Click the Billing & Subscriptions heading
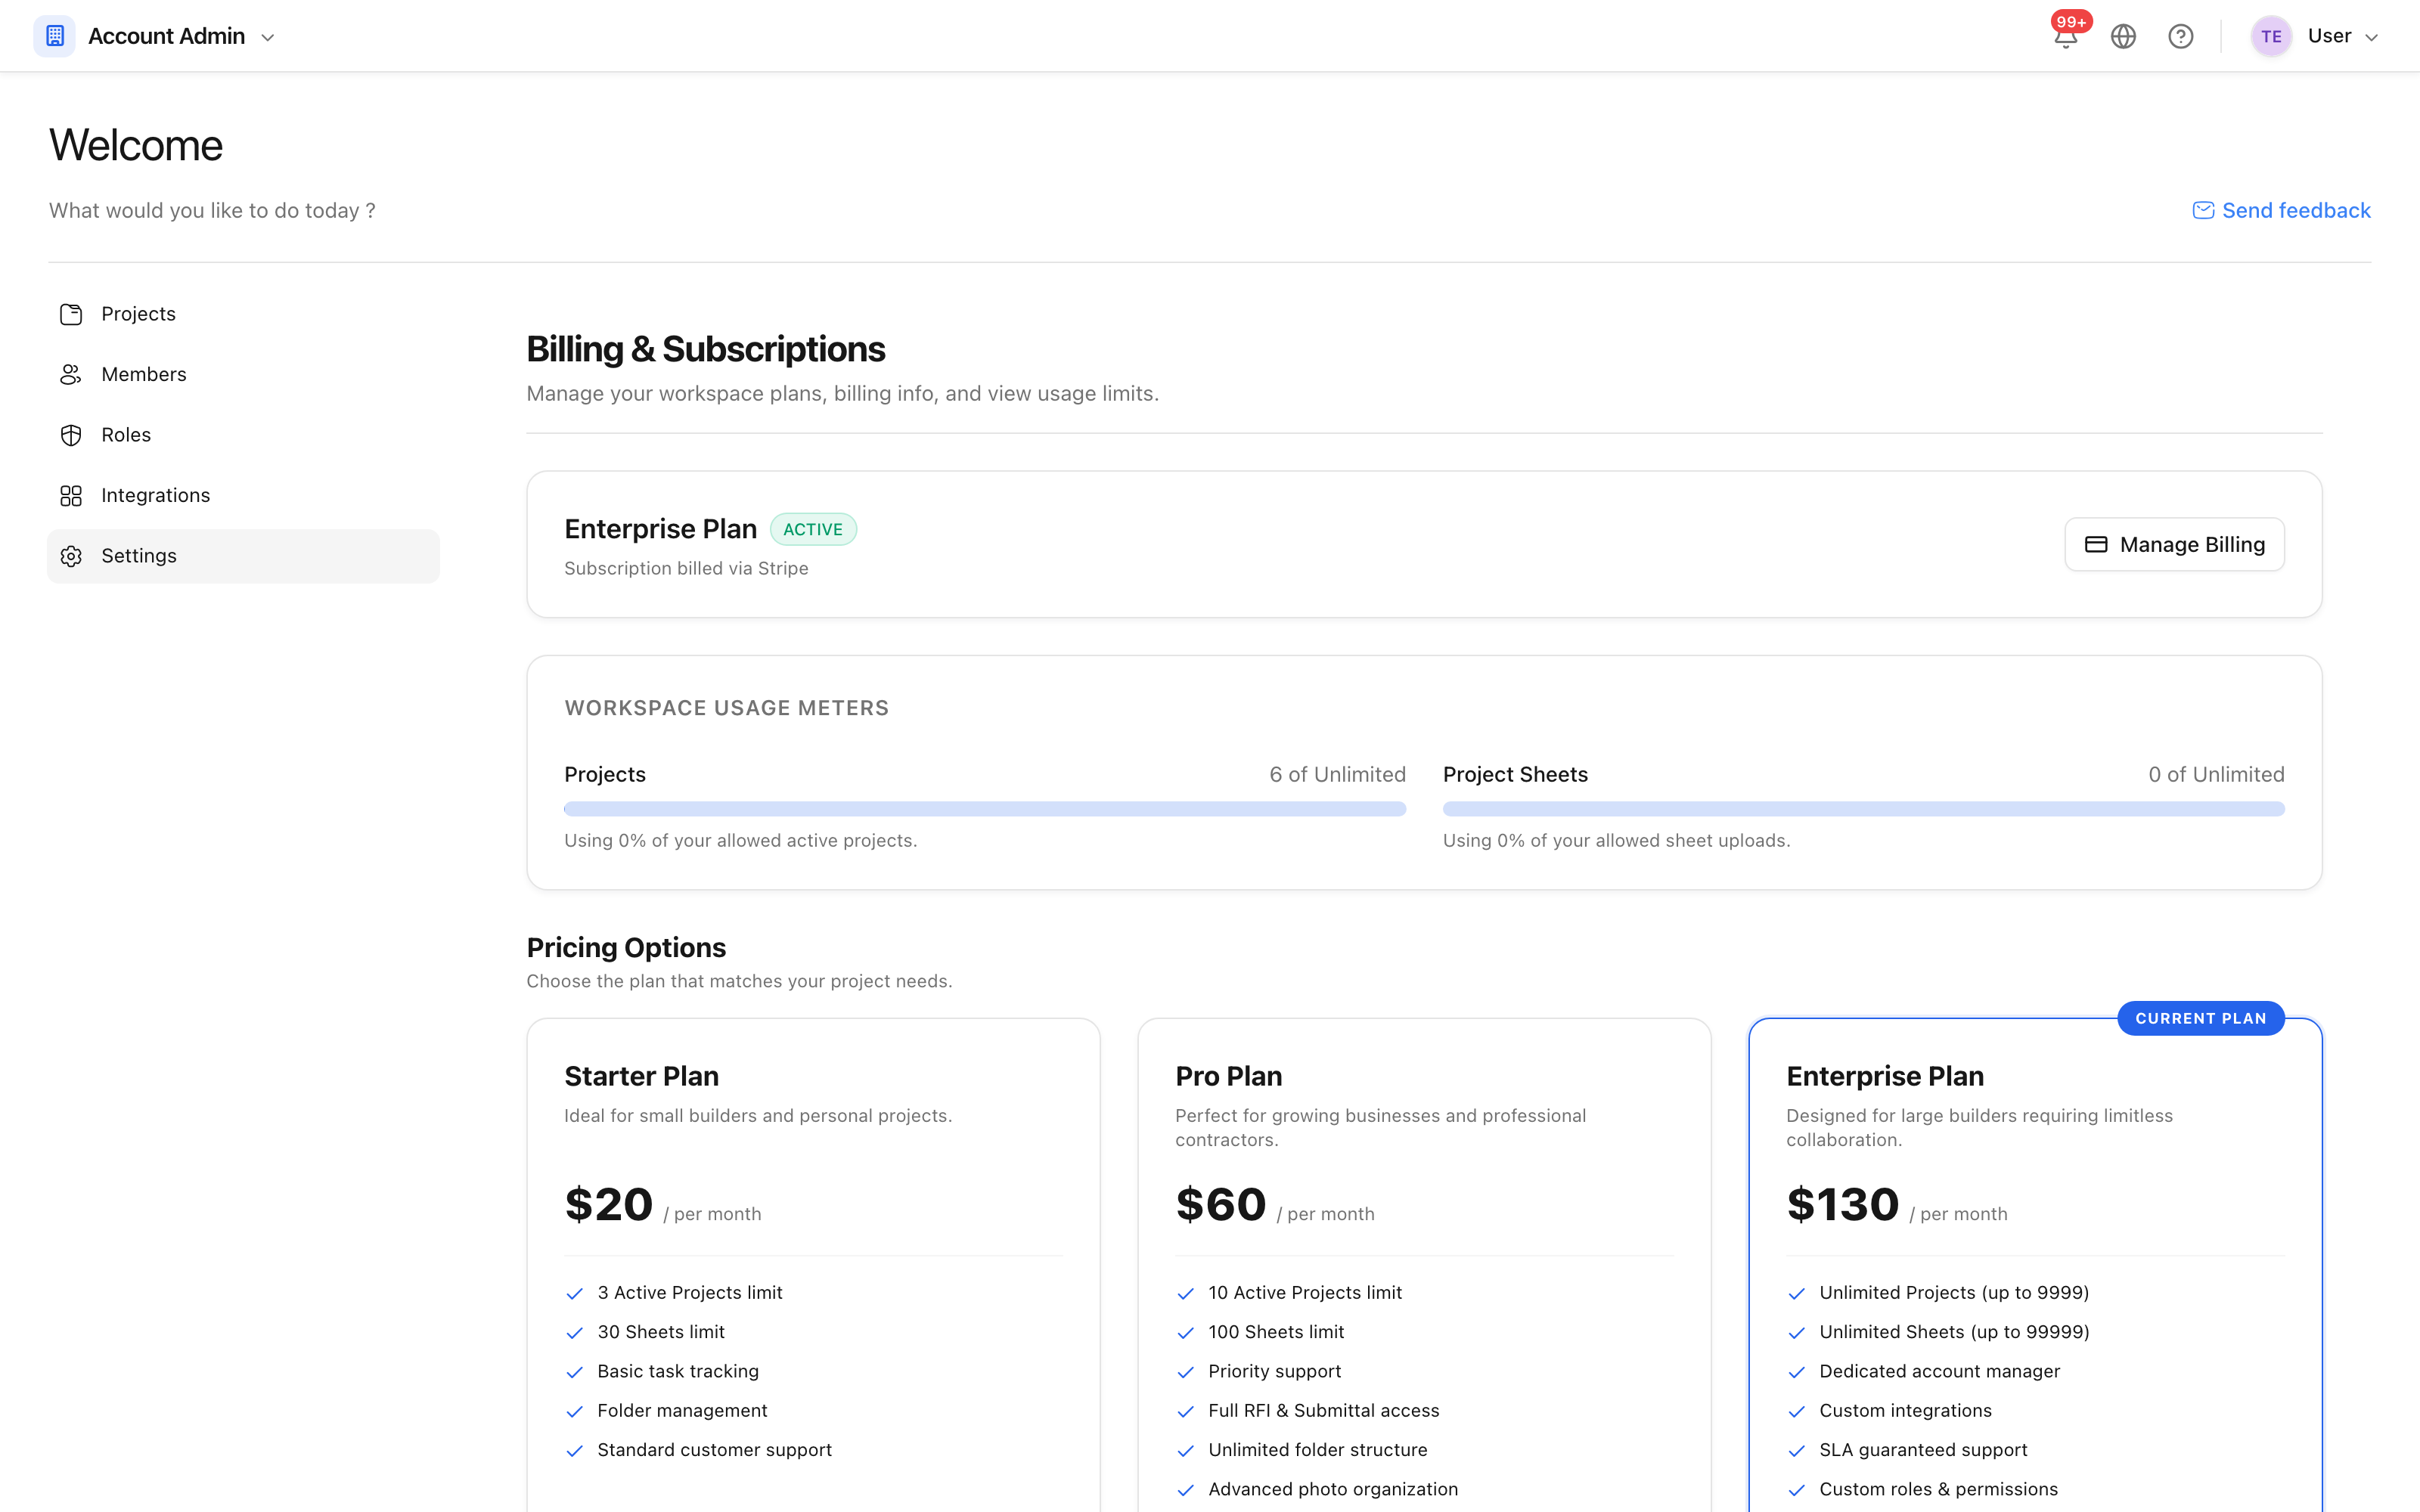This screenshot has width=2420, height=1512. coord(705,349)
